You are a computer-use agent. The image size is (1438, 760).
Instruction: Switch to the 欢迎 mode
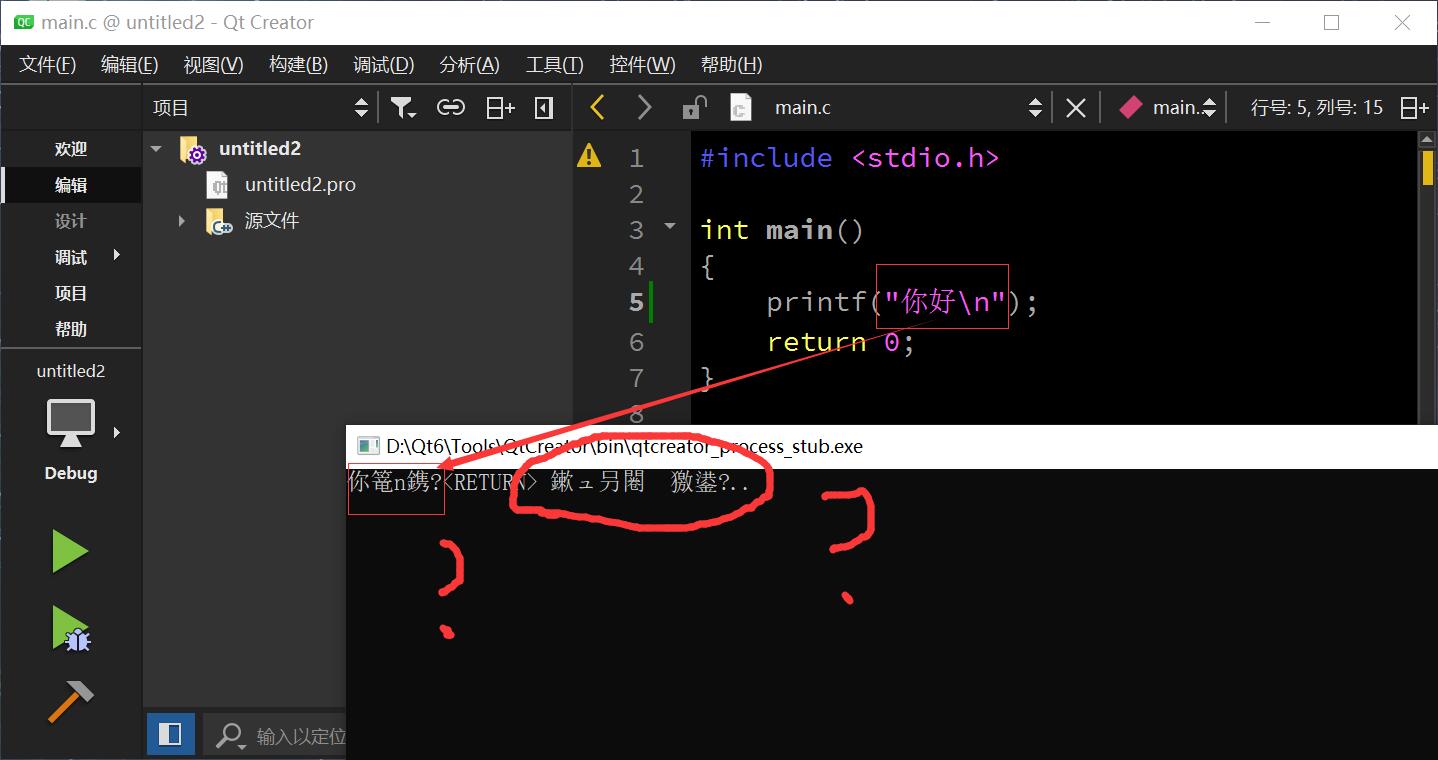pos(71,149)
